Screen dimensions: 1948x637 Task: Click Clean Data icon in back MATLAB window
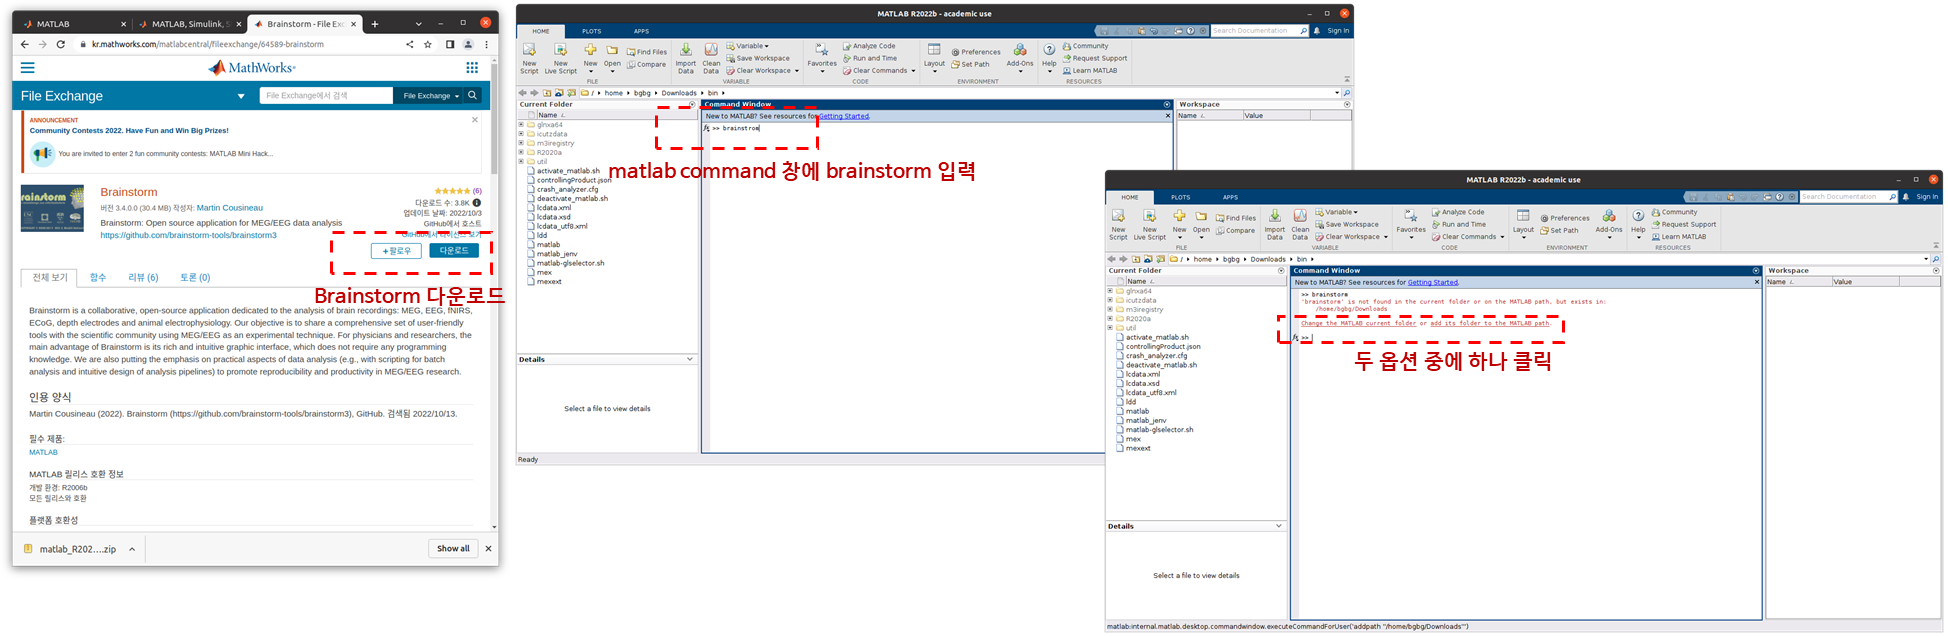(711, 50)
